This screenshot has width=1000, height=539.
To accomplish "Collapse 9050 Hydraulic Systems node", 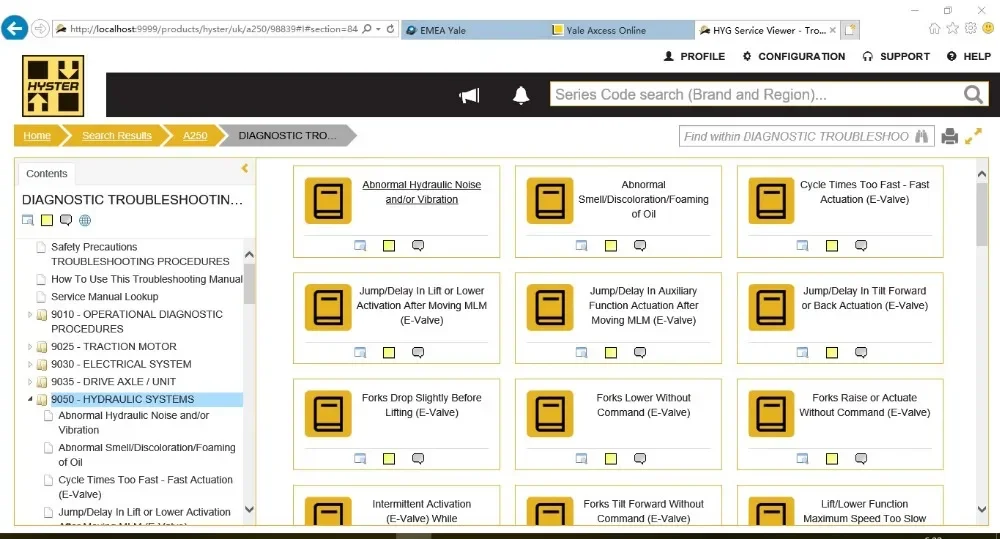I will click(x=29, y=399).
